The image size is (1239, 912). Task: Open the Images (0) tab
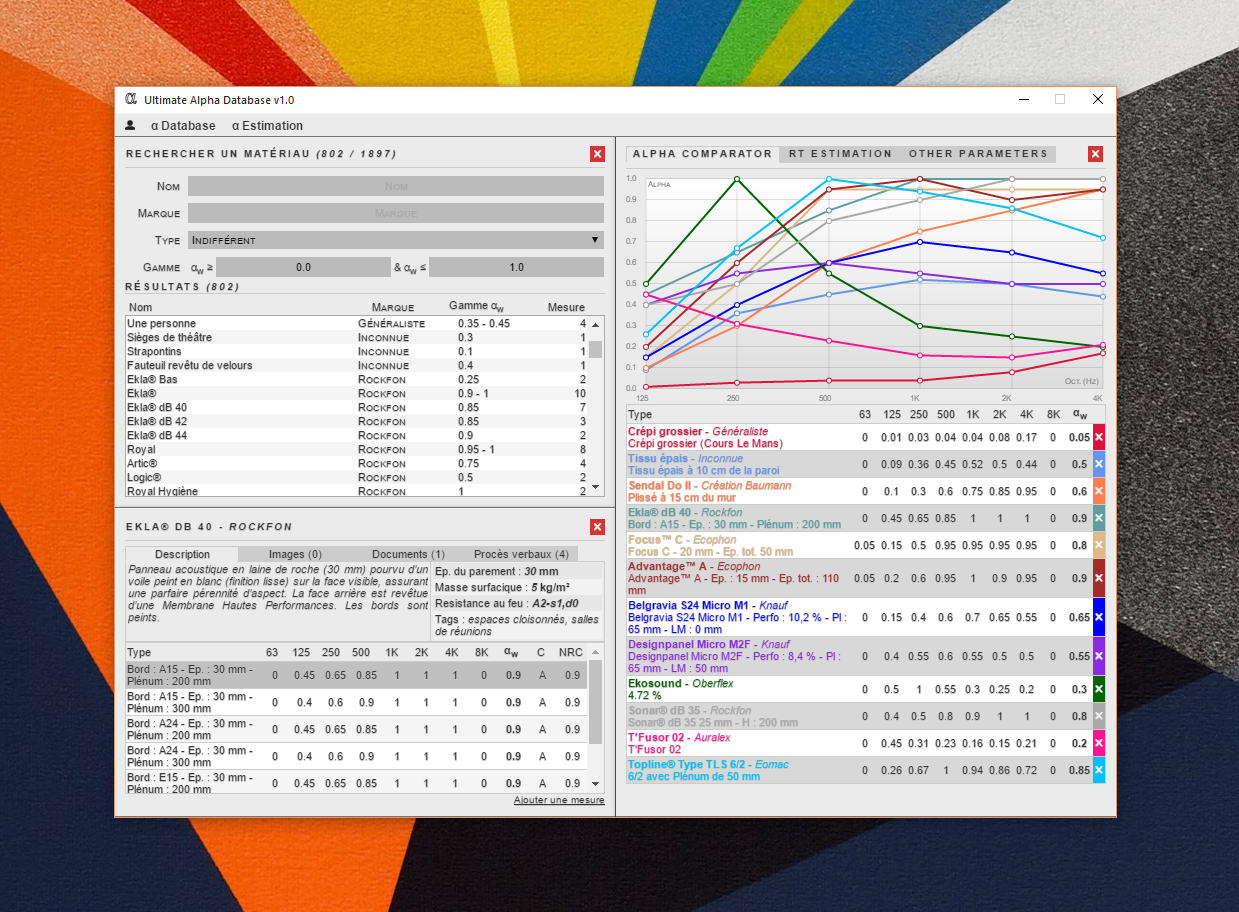[295, 554]
